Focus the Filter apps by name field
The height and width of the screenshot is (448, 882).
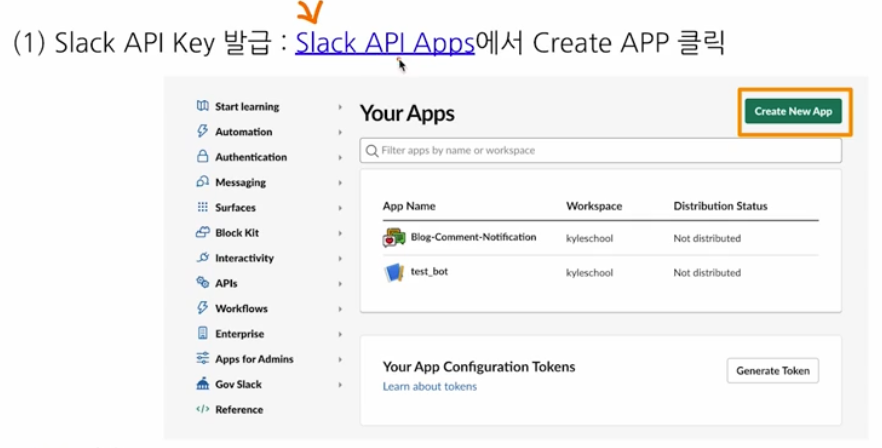[601, 151]
